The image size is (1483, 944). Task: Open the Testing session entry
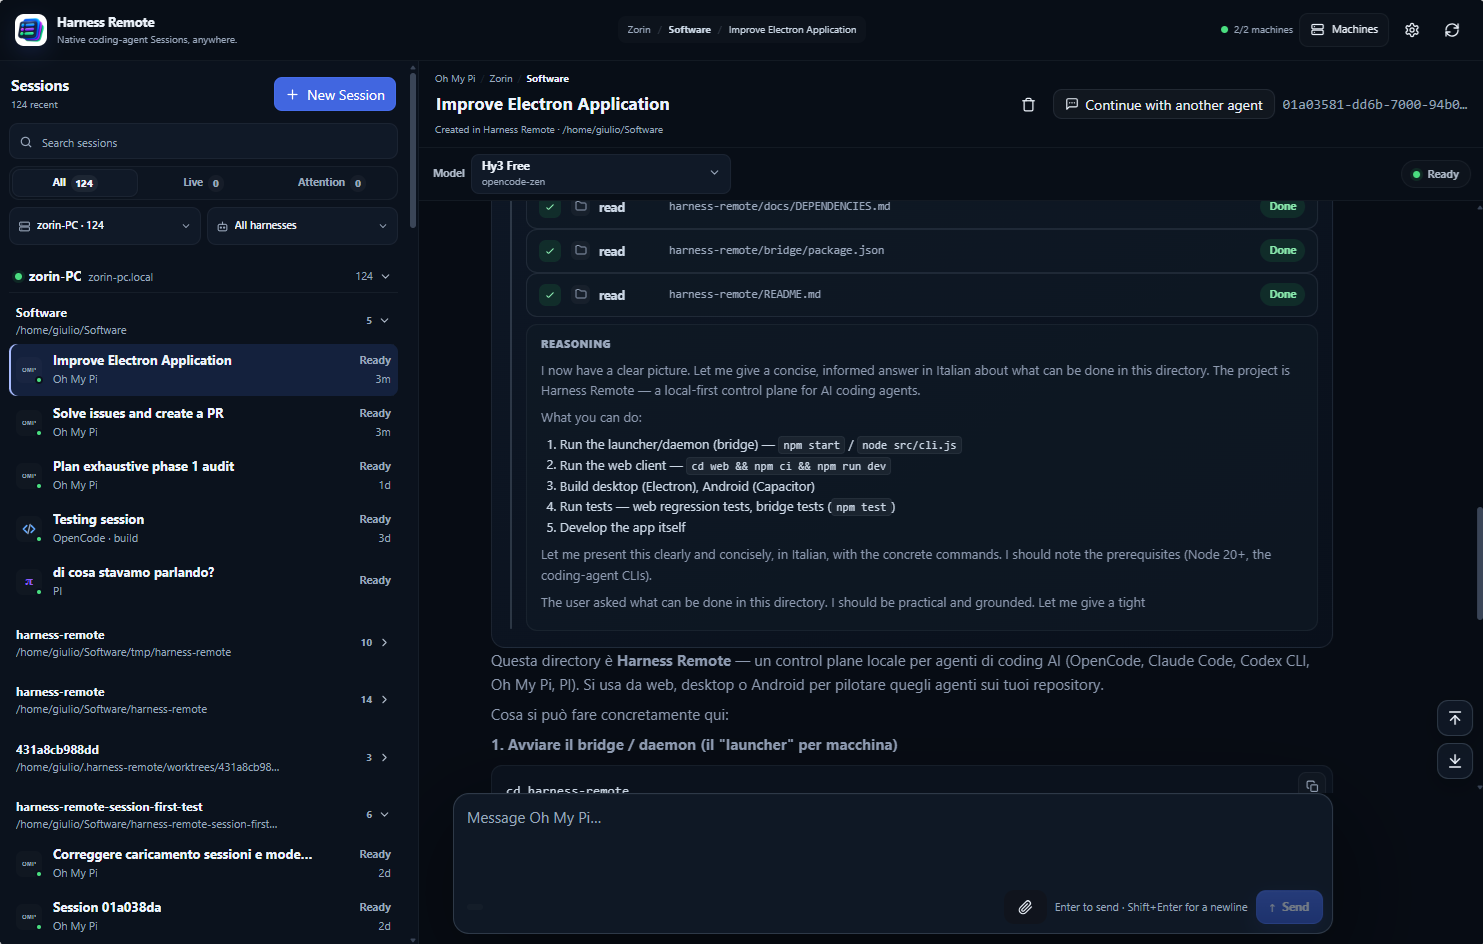pos(203,529)
